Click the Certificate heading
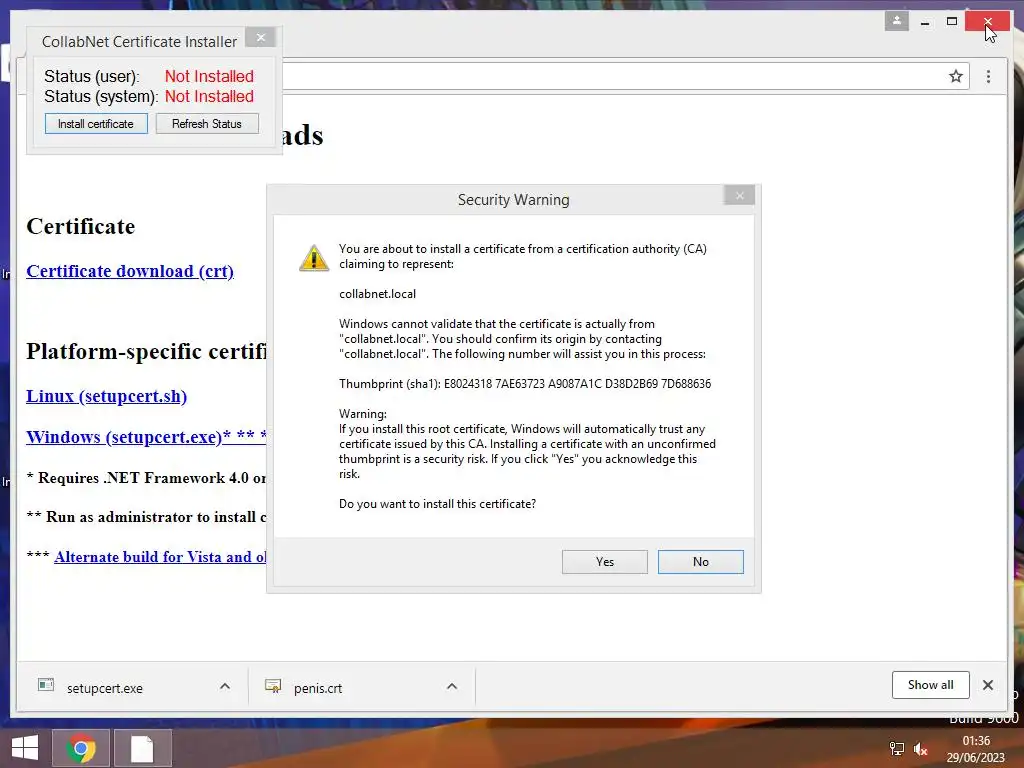Screen dimensions: 1024x768 [x=81, y=226]
